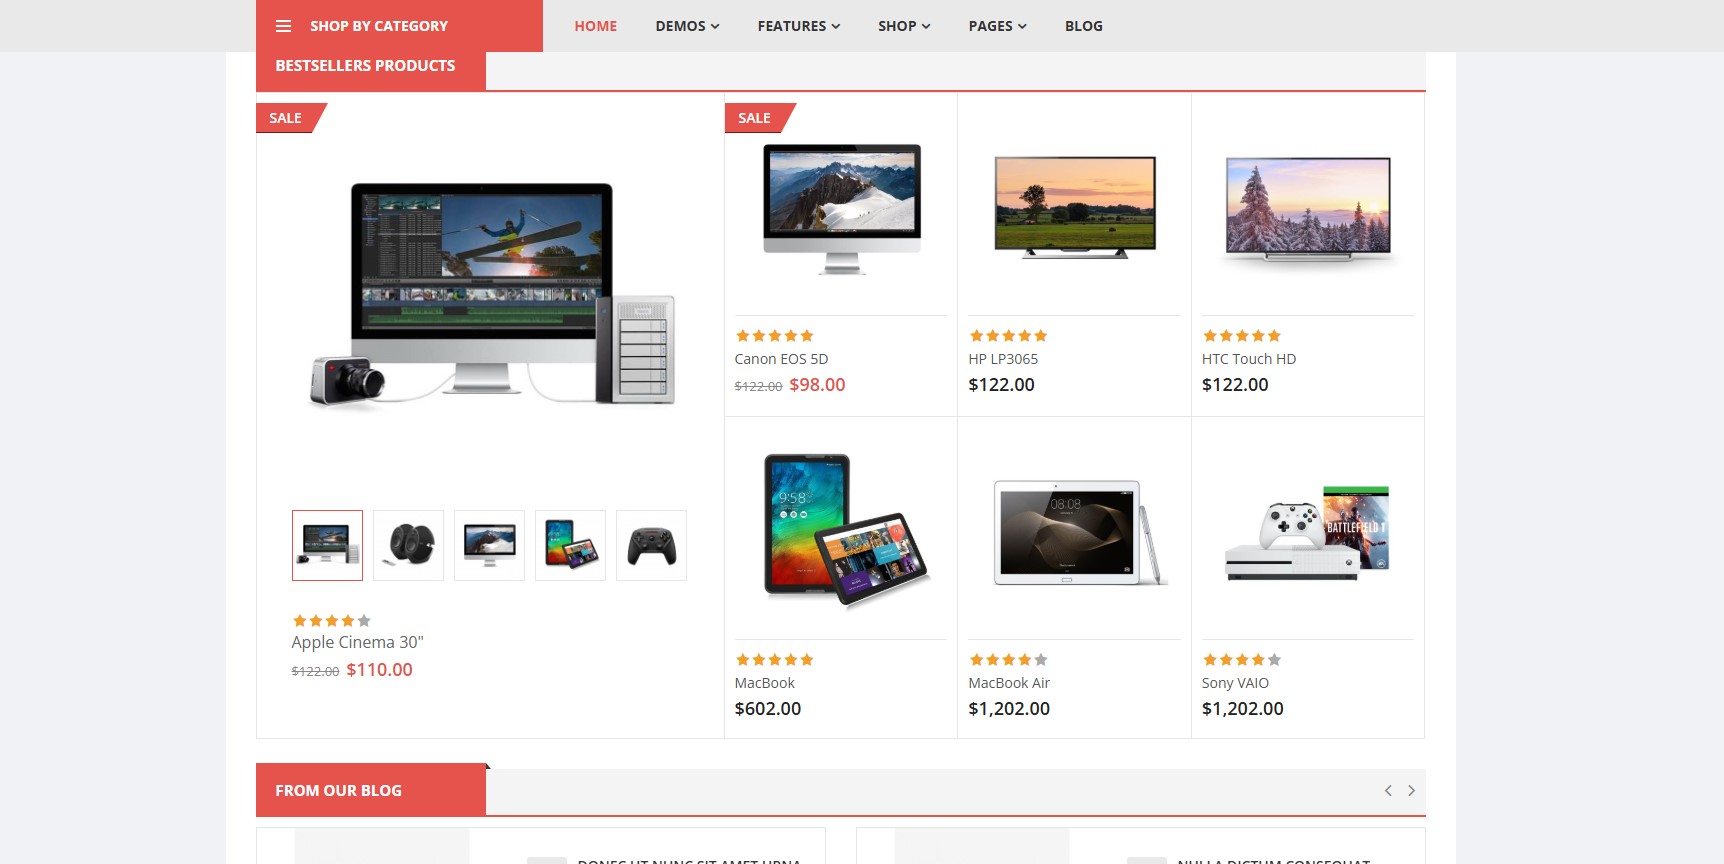Open the Blog menu item
Viewport: 1724px width, 864px height.
tap(1083, 26)
